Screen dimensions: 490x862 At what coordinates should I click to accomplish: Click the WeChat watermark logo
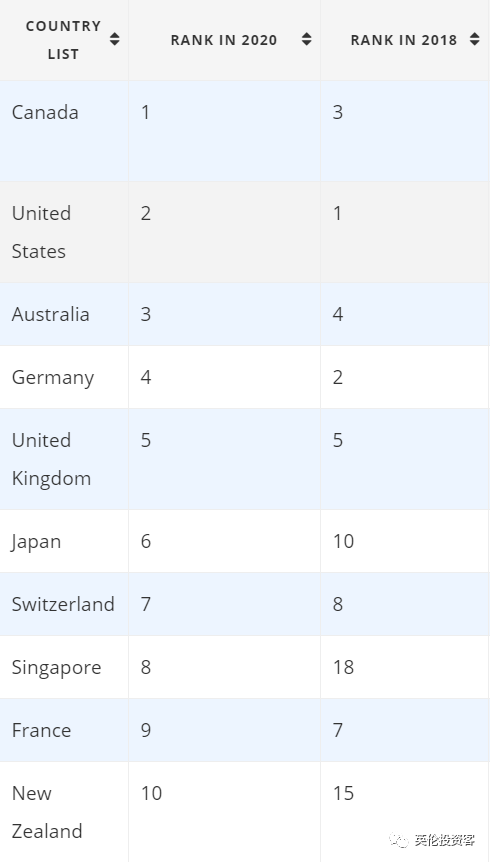399,841
